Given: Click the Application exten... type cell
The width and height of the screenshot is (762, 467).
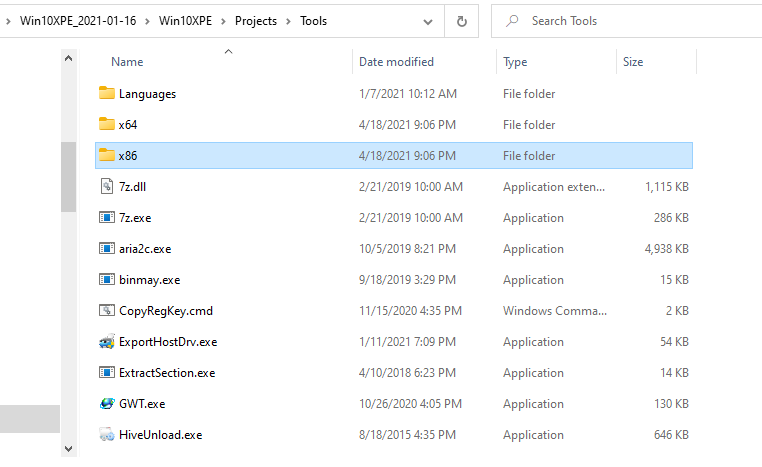Looking at the screenshot, I should pos(554,187).
